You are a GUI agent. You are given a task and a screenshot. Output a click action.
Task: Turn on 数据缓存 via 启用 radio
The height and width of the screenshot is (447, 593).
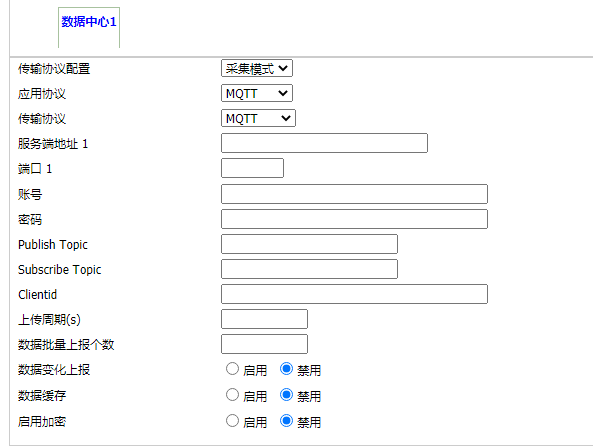[x=232, y=395]
